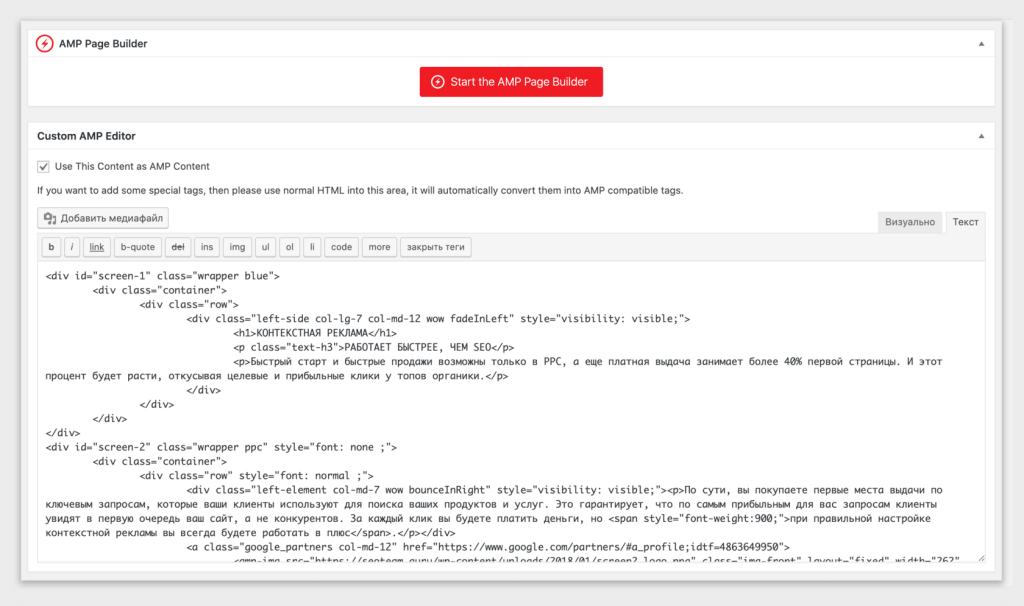
Task: Apply strikethrough using the del button
Action: coord(177,247)
